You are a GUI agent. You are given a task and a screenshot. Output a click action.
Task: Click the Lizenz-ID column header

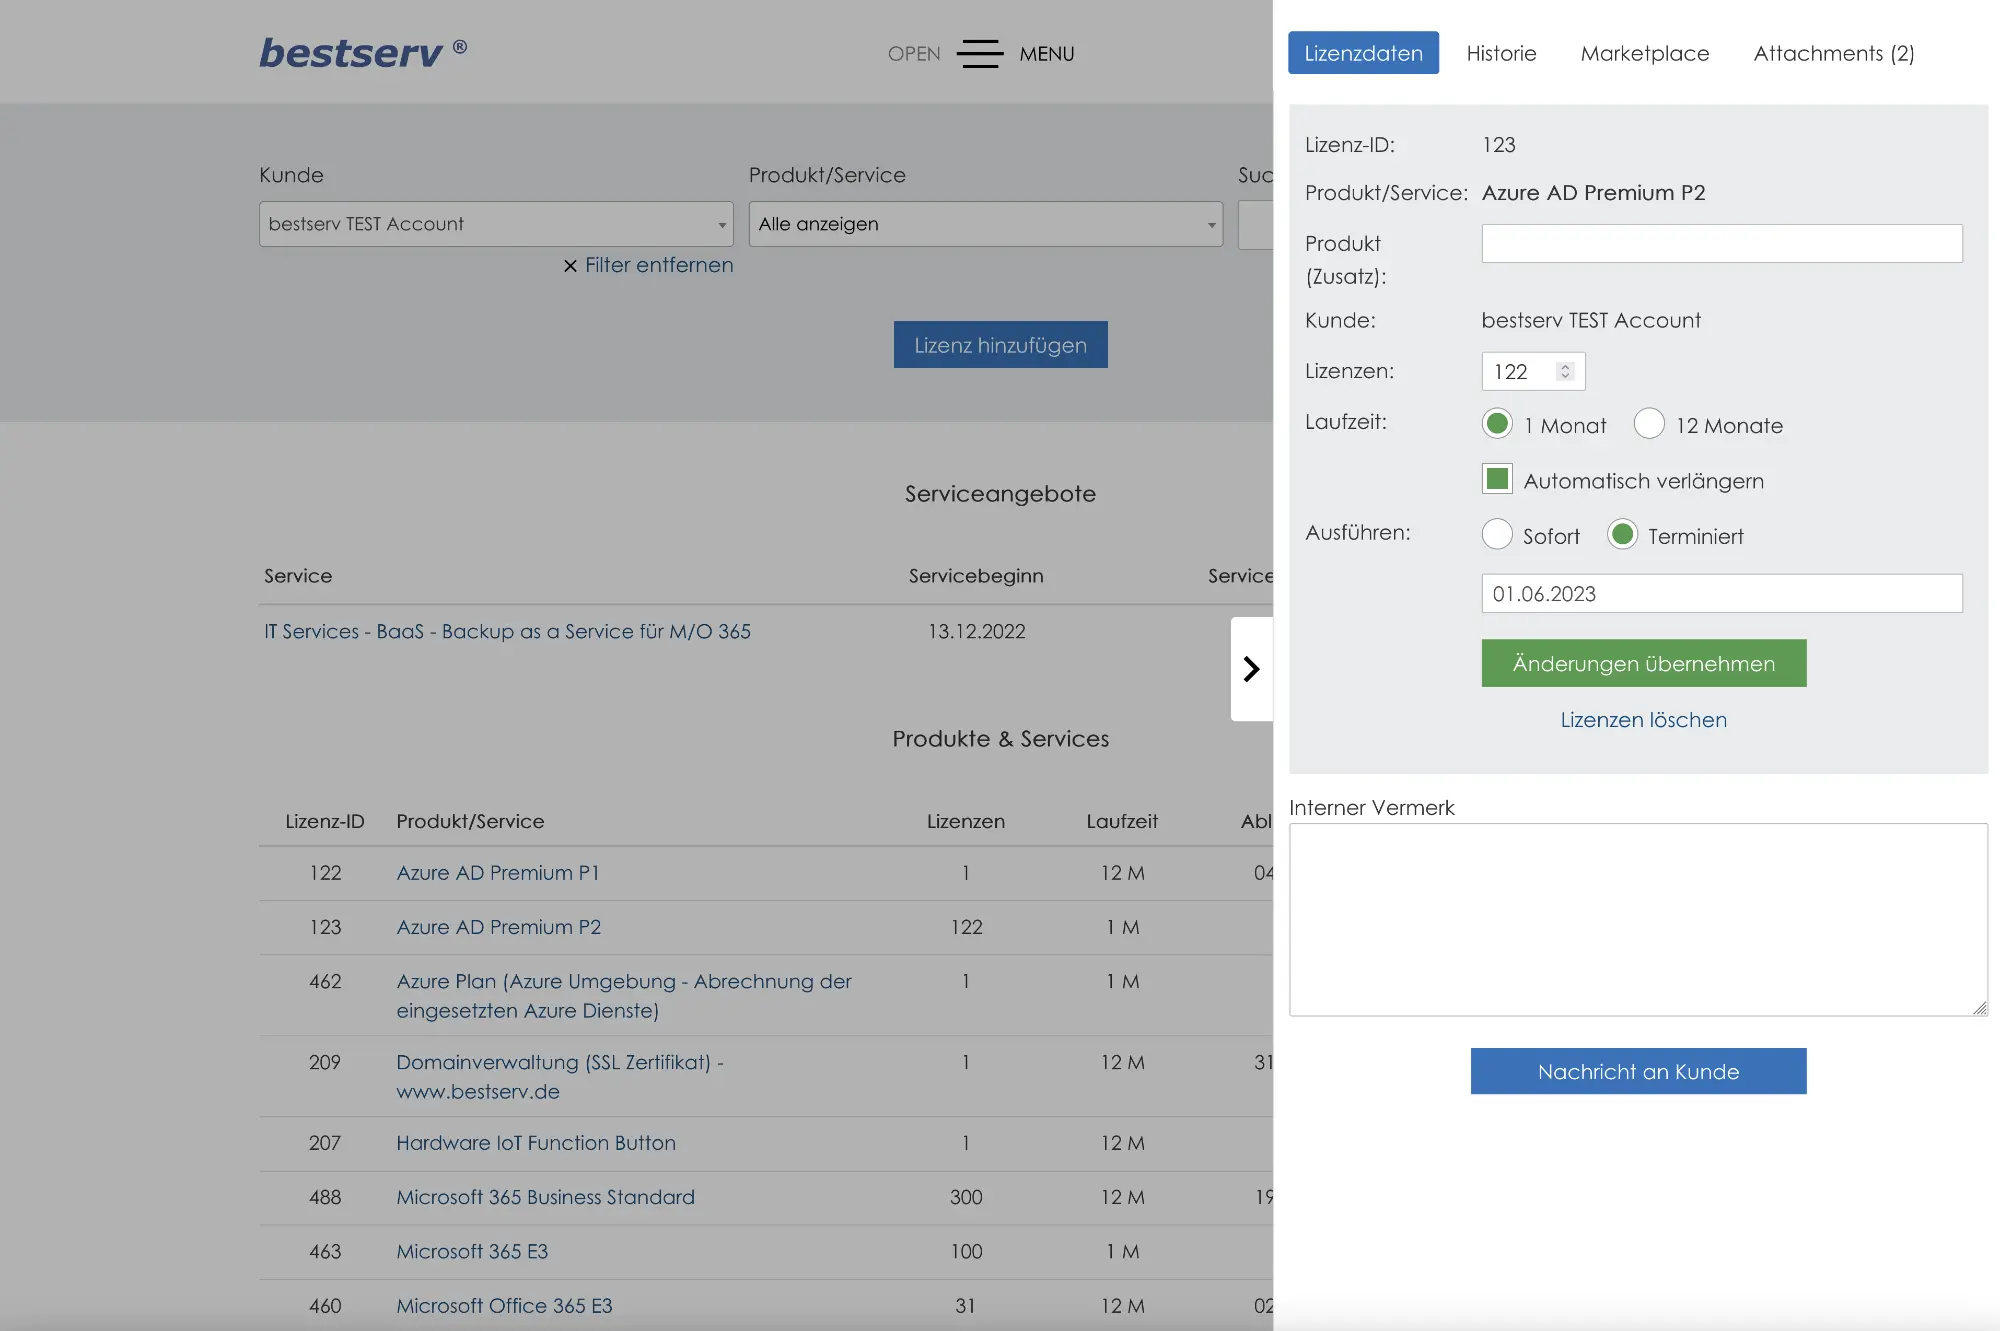tap(325, 821)
